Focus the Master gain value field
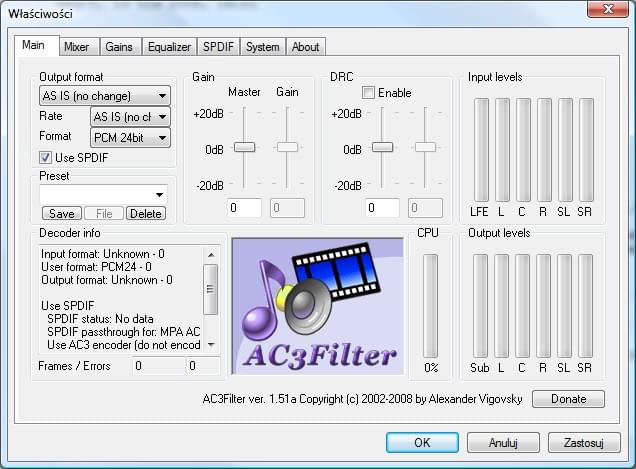The width and height of the screenshot is (636, 469). point(244,208)
